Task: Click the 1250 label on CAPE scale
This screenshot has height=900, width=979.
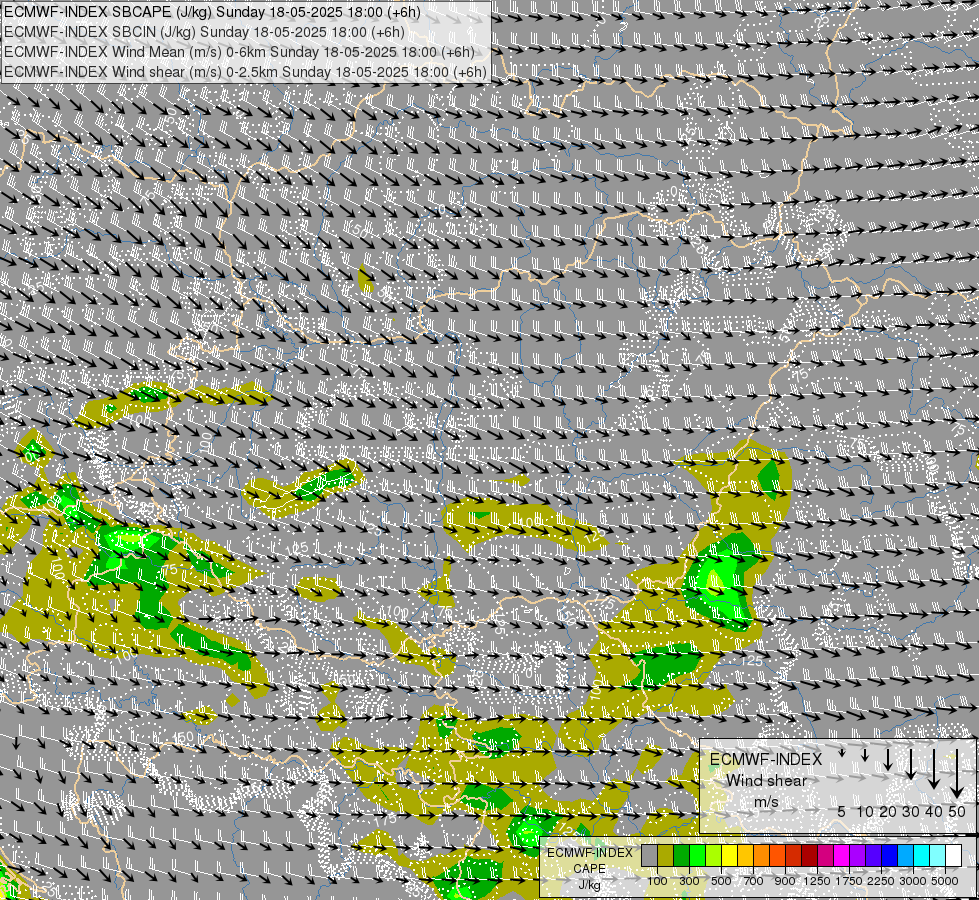Action: point(817,881)
